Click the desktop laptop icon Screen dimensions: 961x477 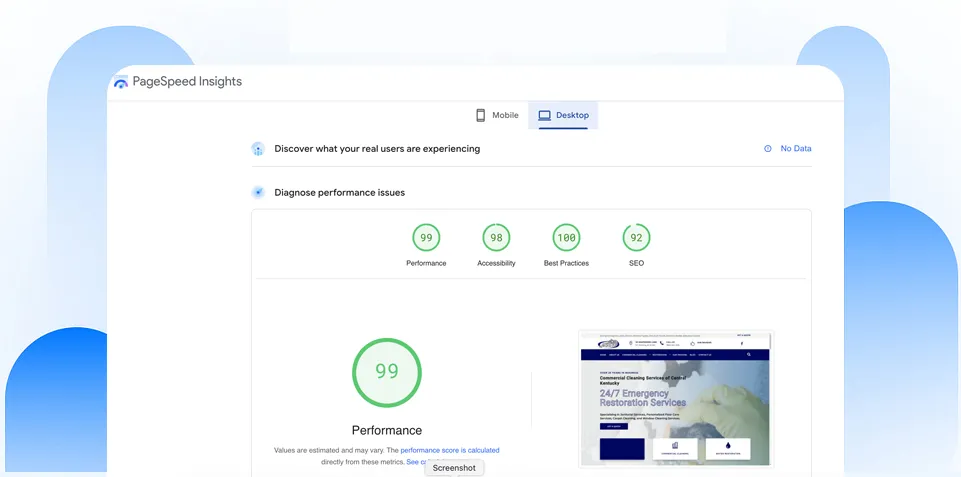click(x=544, y=115)
